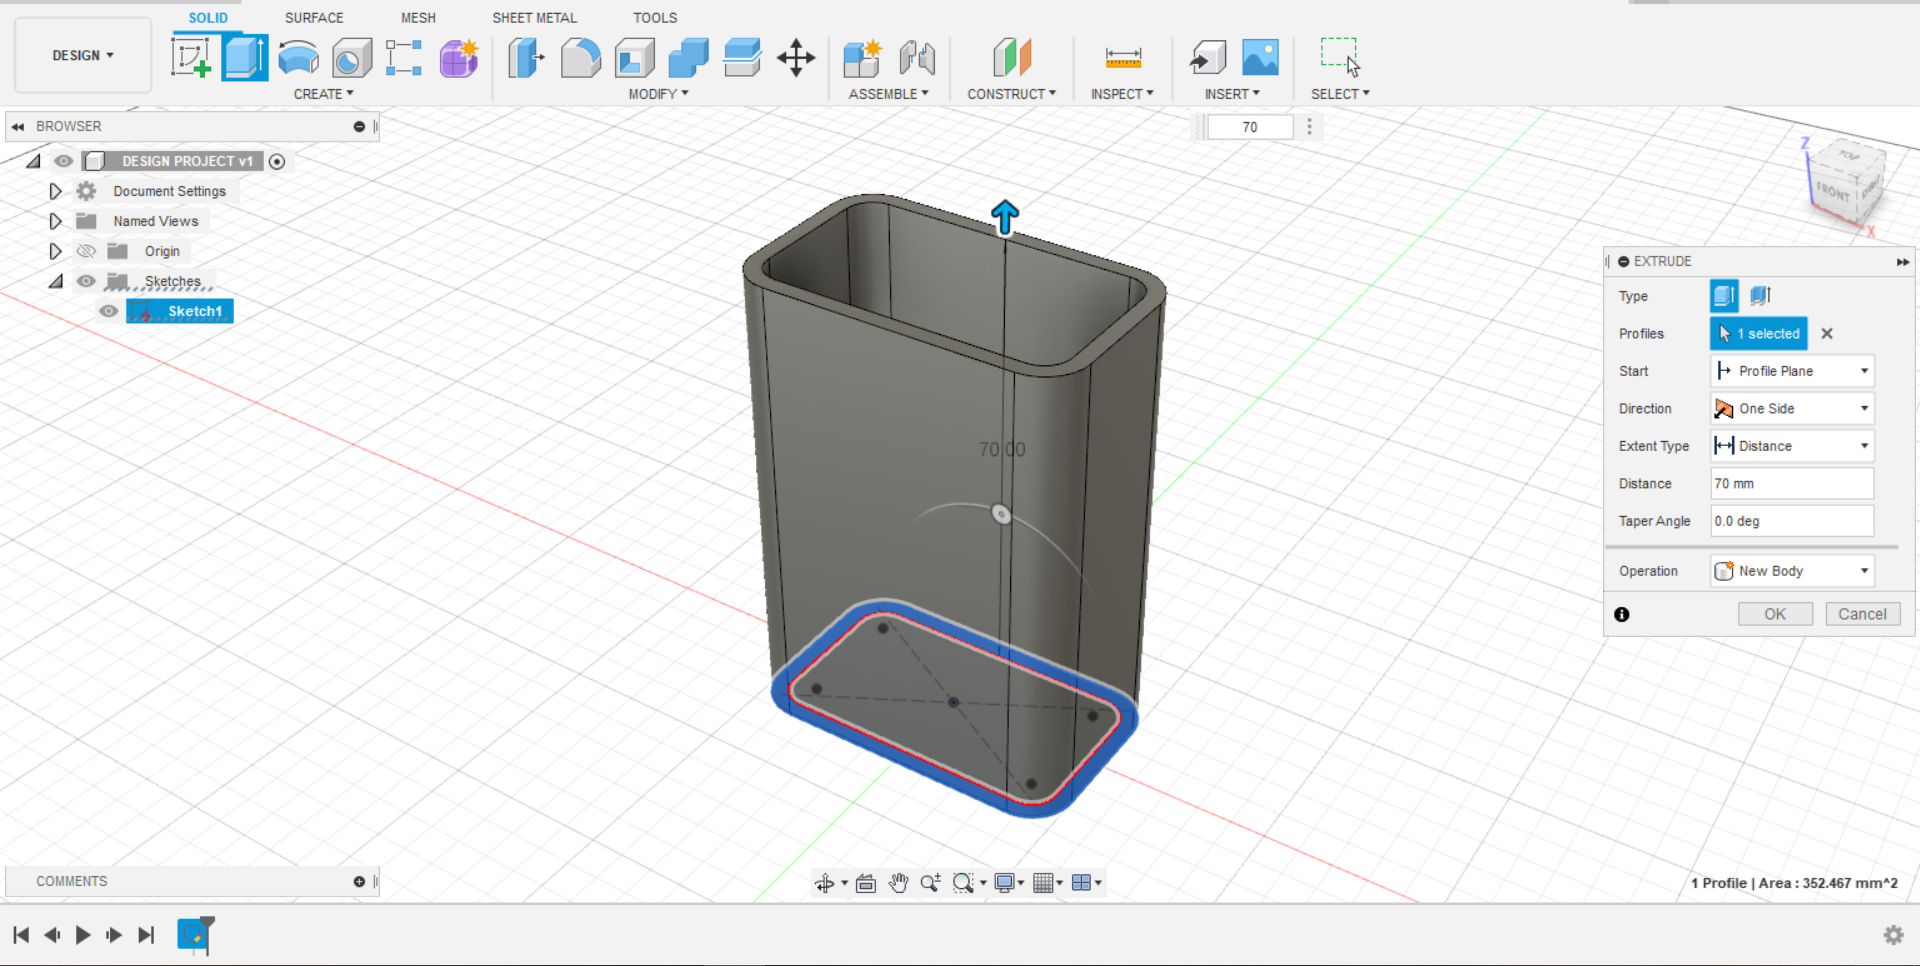Select the Create Sketch tool
This screenshot has height=966, width=1920.
(191, 57)
